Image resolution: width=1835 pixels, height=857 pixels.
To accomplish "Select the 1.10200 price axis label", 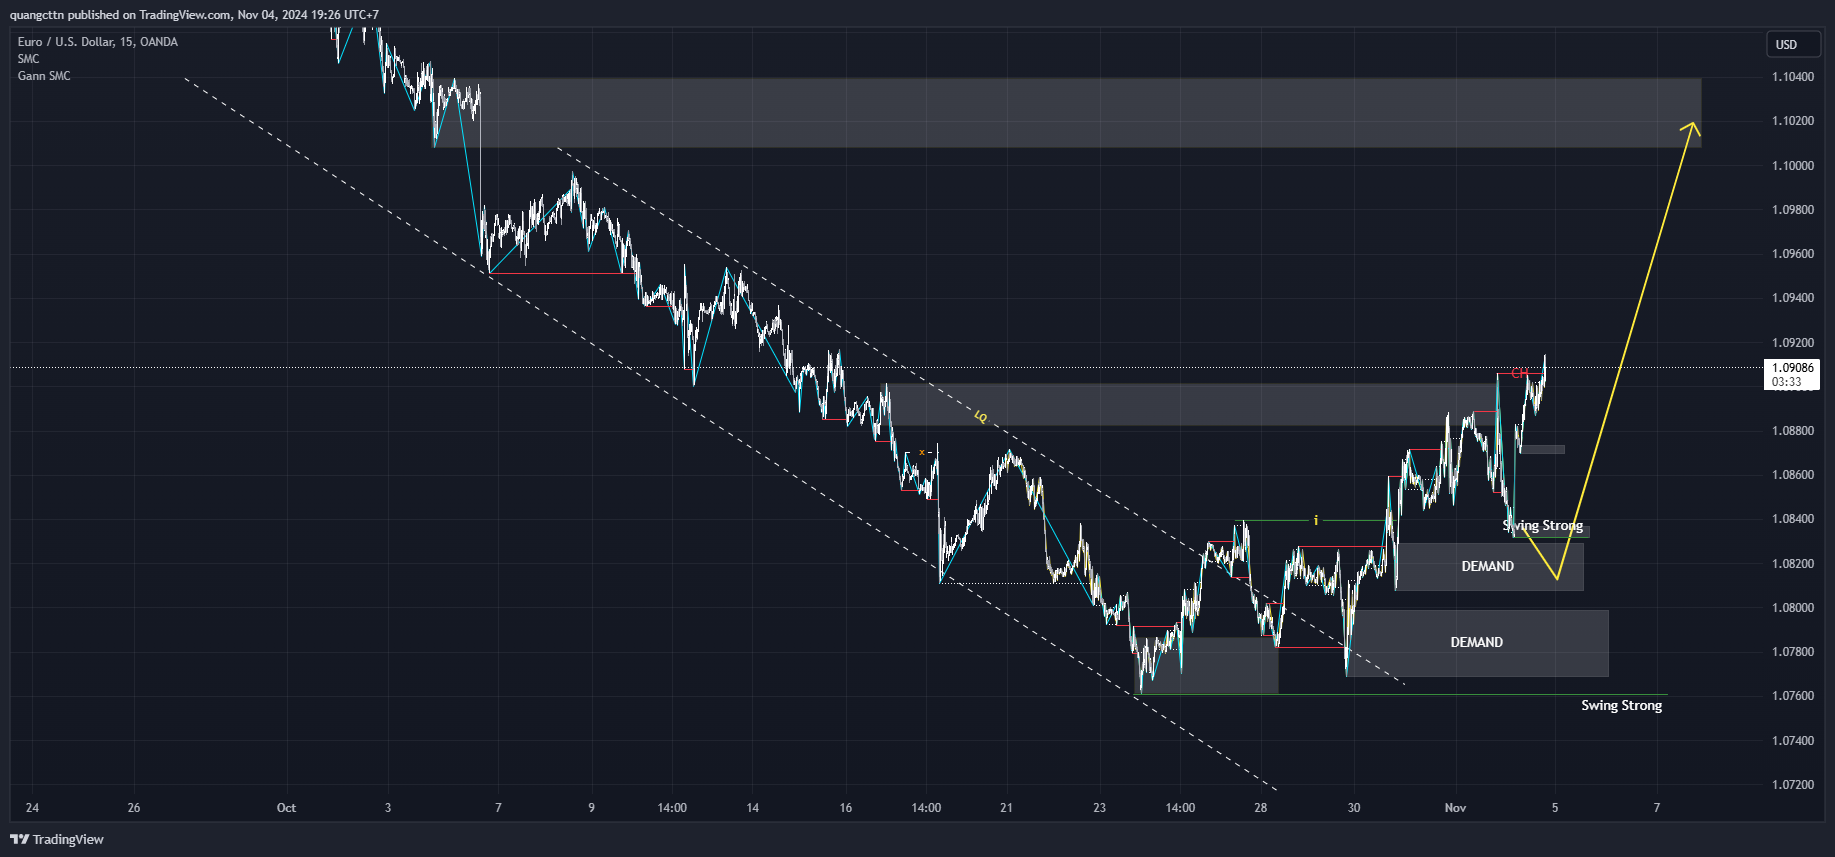I will (1792, 121).
